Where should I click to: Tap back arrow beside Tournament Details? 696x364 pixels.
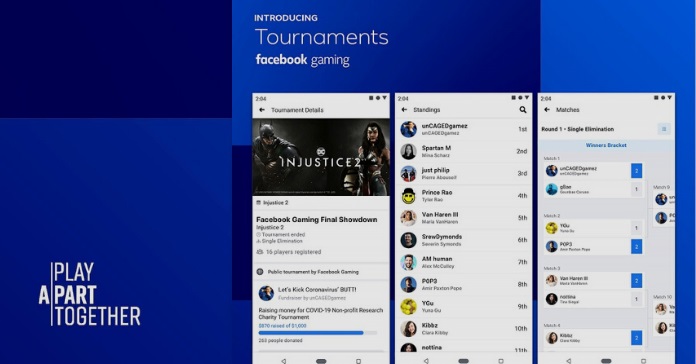coord(262,110)
